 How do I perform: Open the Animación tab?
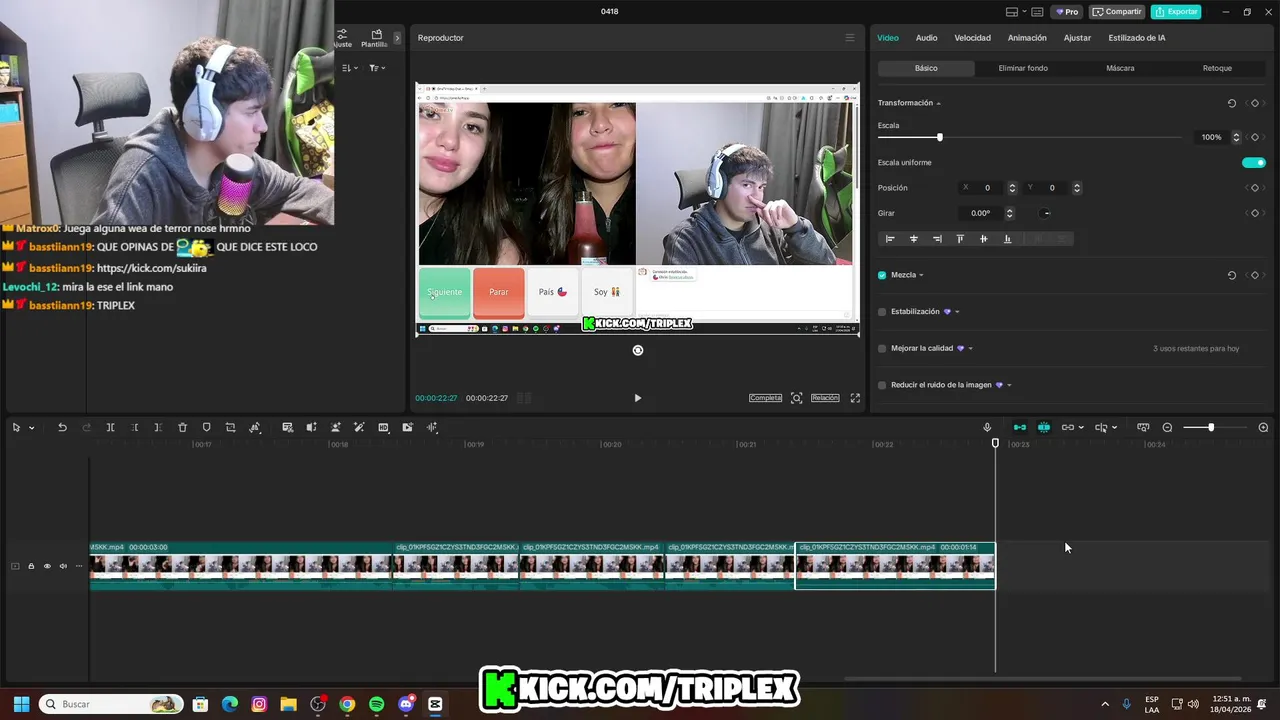coord(1027,38)
